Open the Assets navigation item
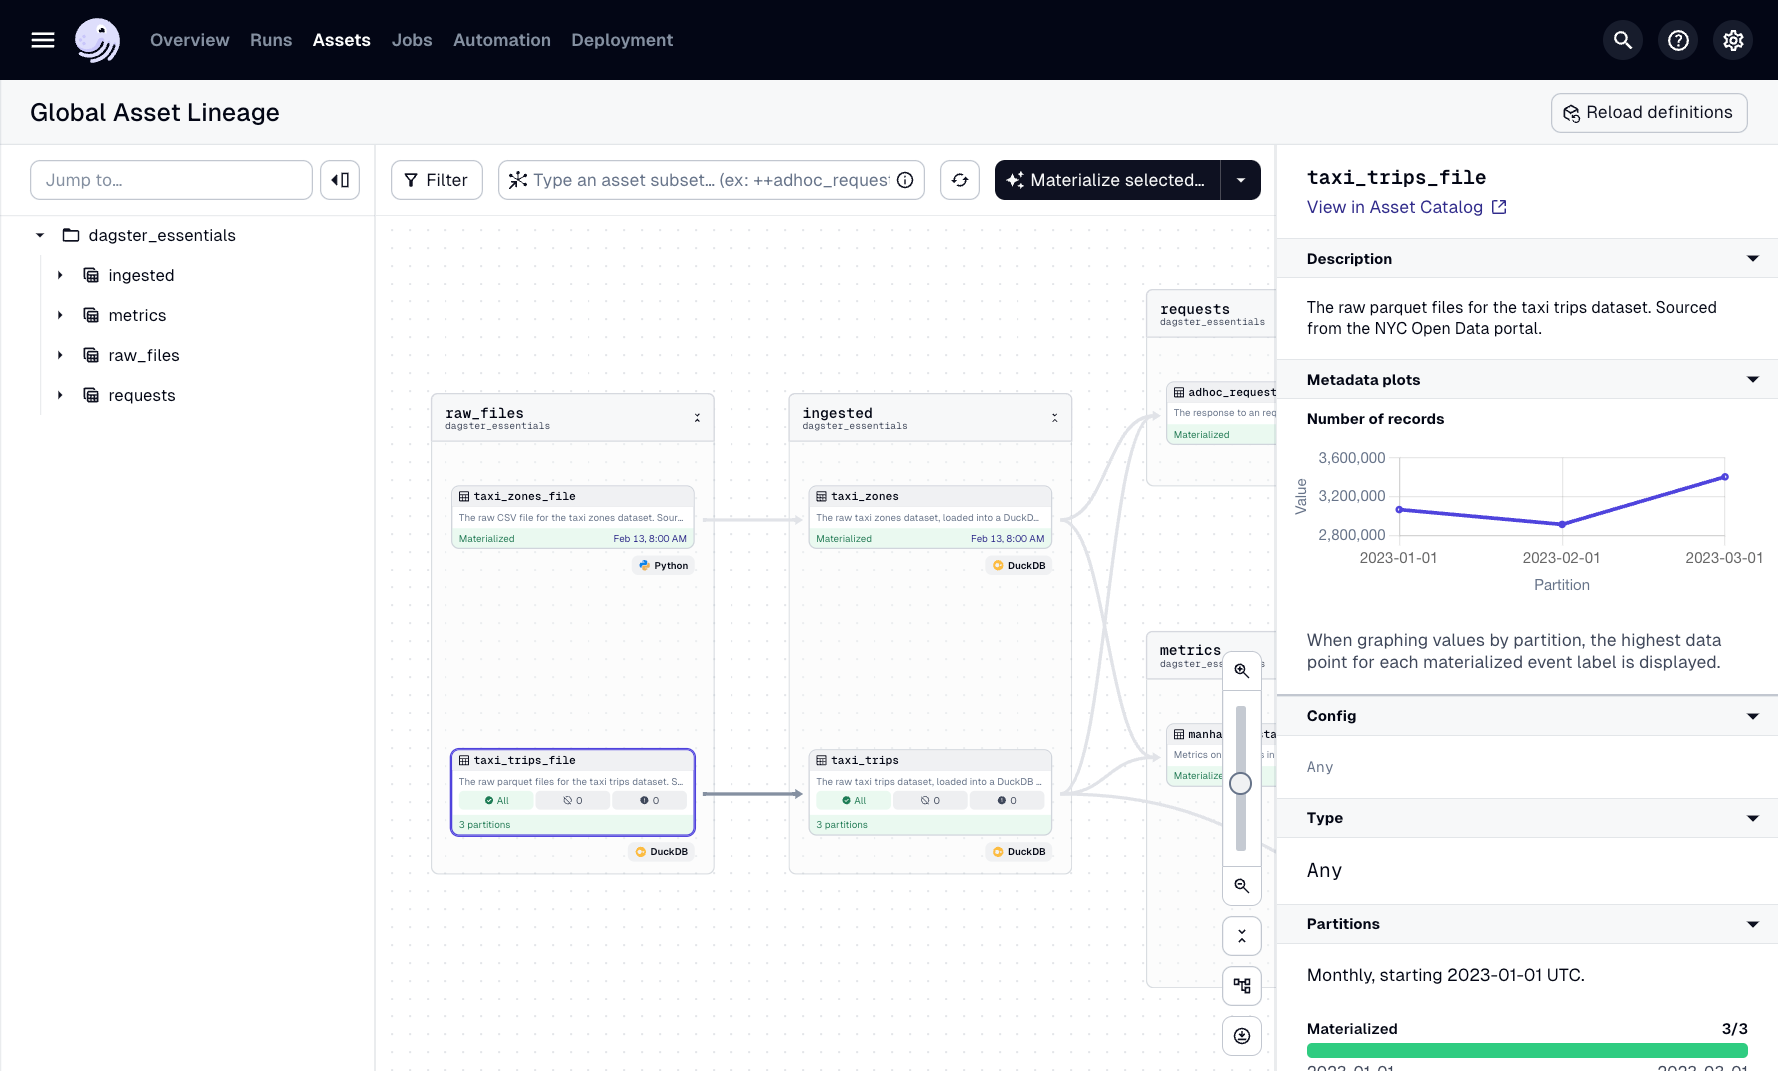1778x1071 pixels. (x=341, y=40)
